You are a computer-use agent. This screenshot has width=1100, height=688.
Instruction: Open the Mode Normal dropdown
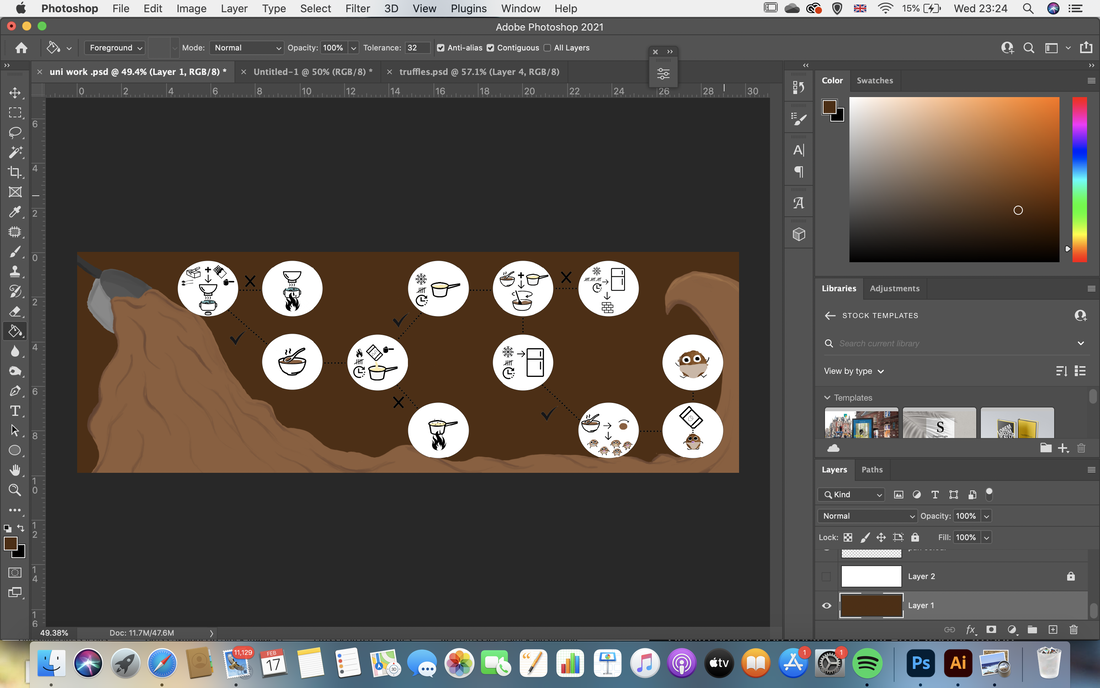pyautogui.click(x=246, y=48)
